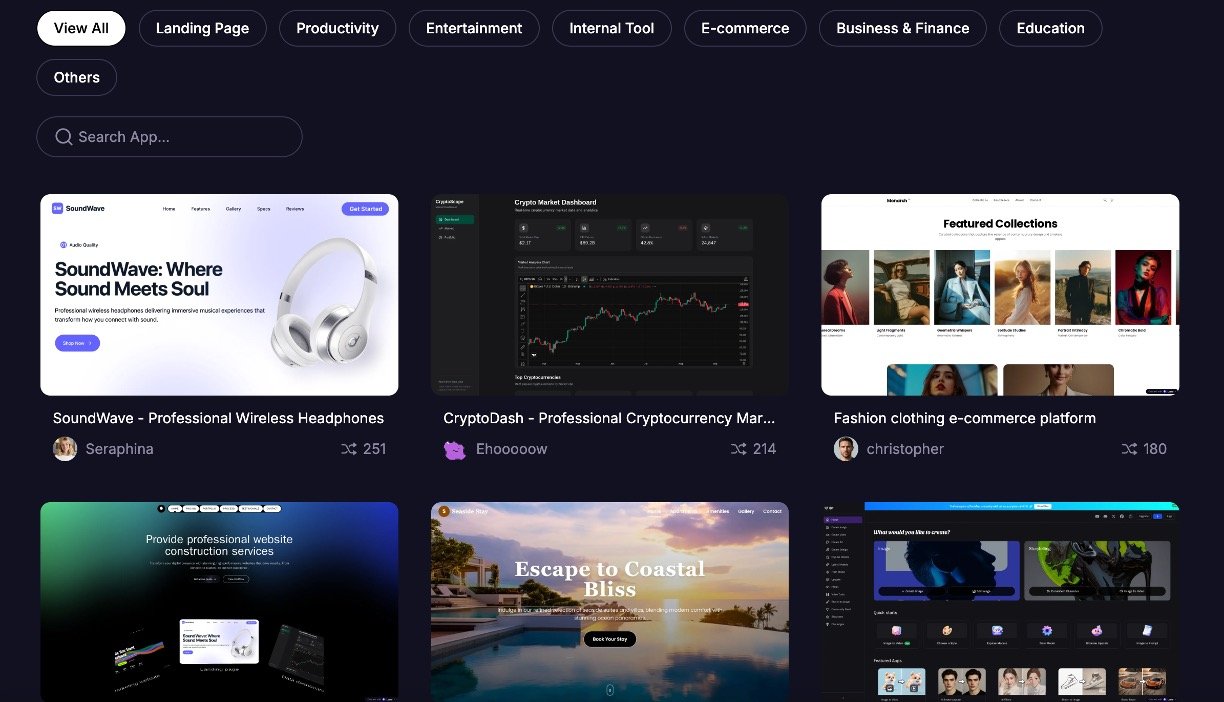Filter by Internal Tool category

(x=611, y=28)
